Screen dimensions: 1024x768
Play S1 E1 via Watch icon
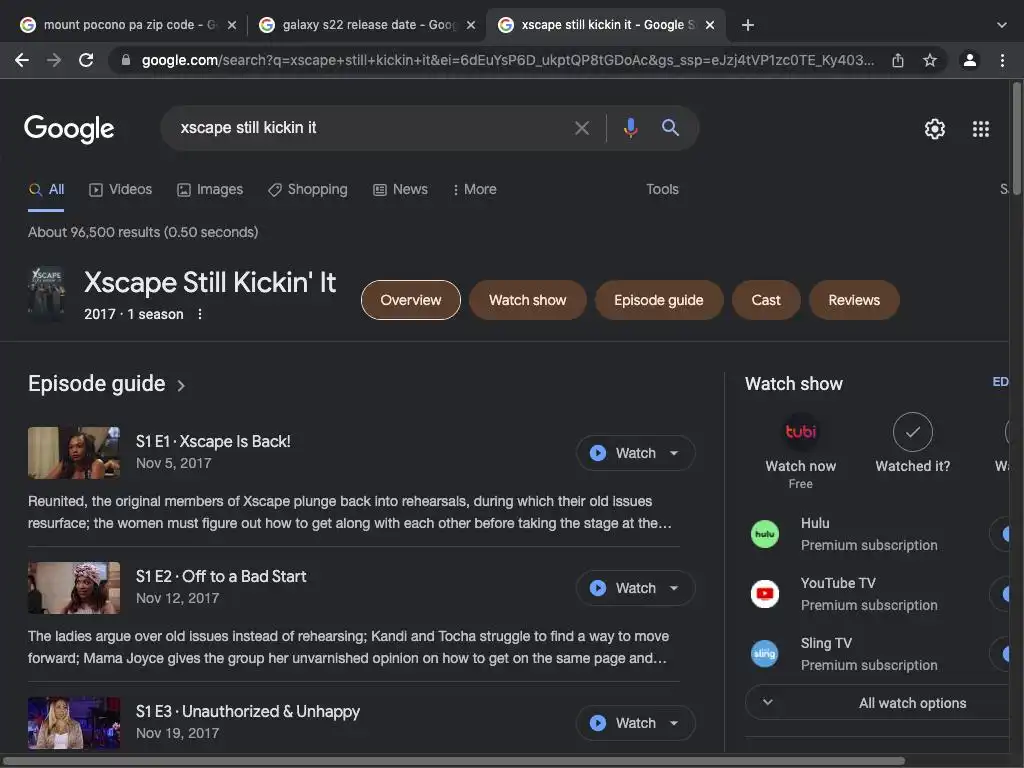pos(598,453)
